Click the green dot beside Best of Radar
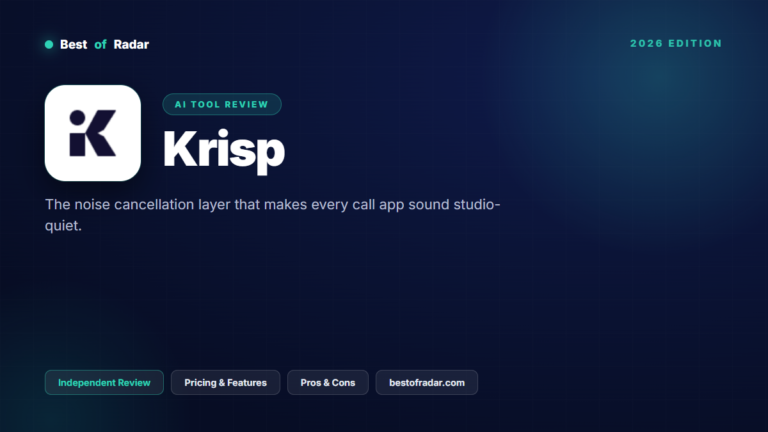Viewport: 768px width, 432px height. [49, 45]
